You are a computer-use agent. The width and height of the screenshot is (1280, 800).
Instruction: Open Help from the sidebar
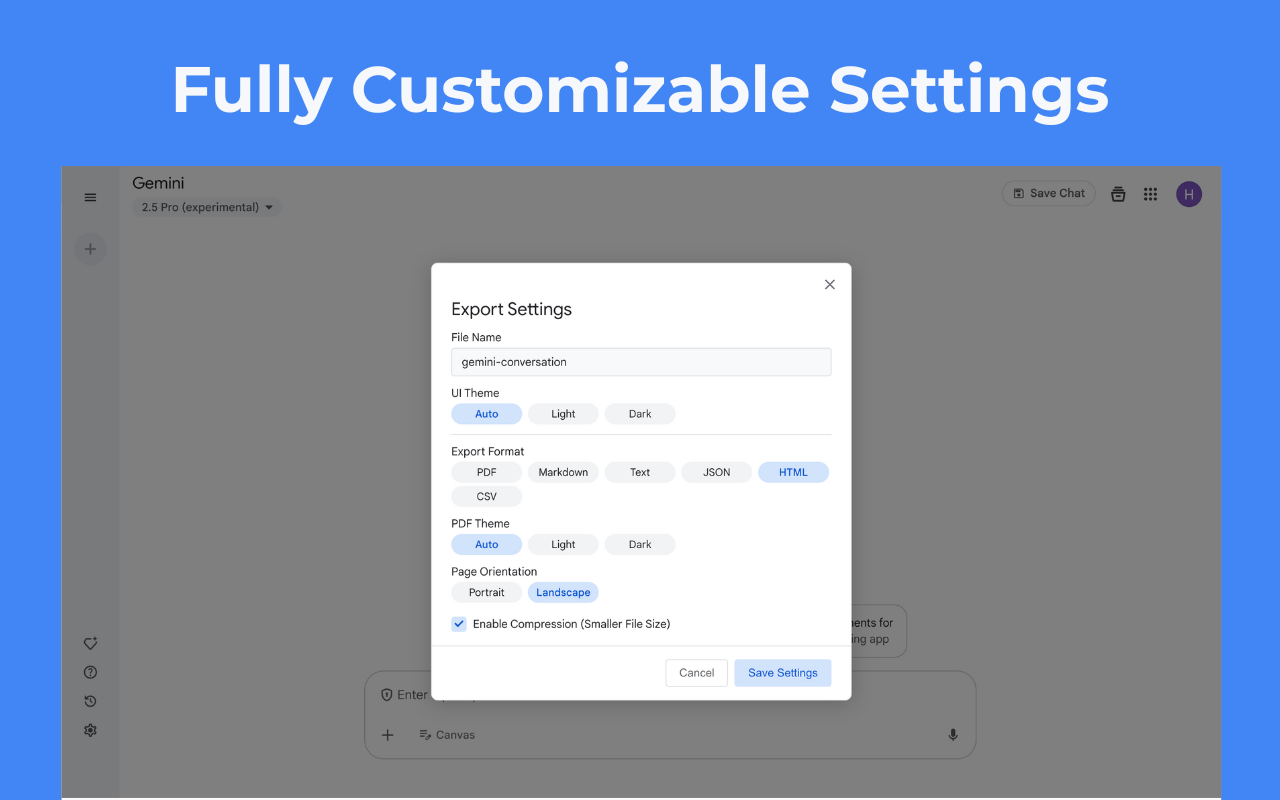[x=90, y=672]
